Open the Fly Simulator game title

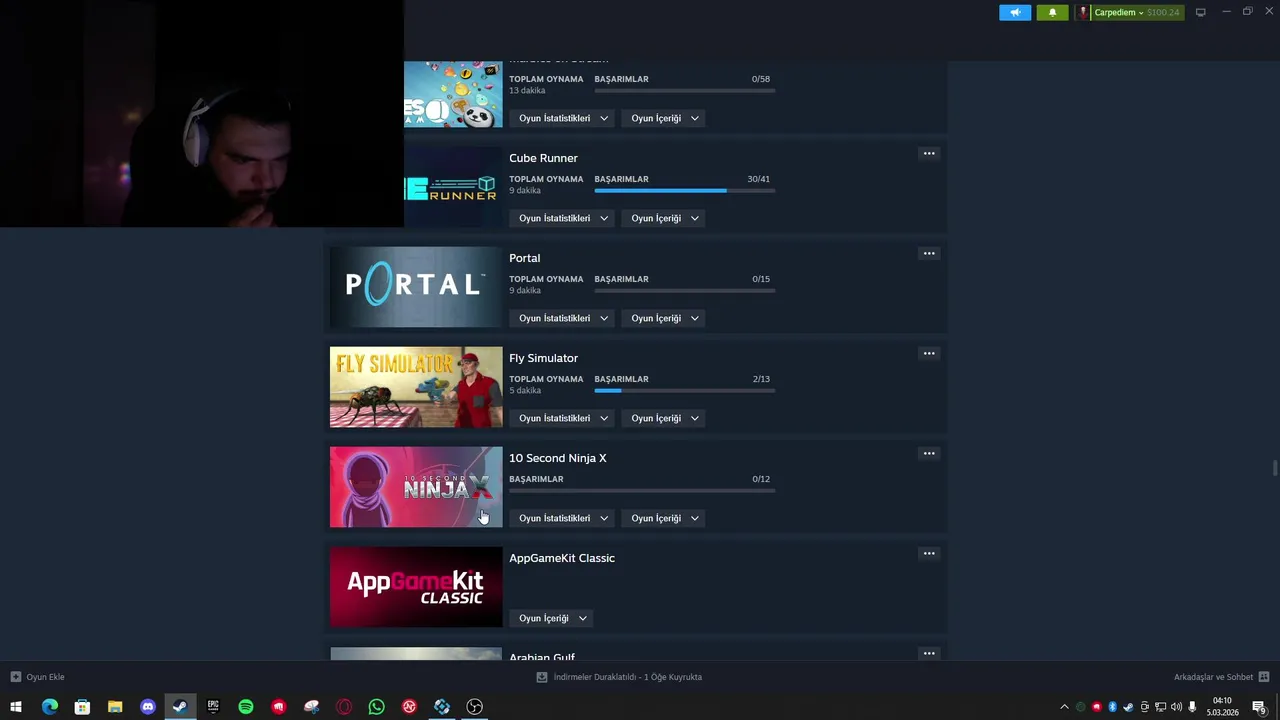click(543, 358)
